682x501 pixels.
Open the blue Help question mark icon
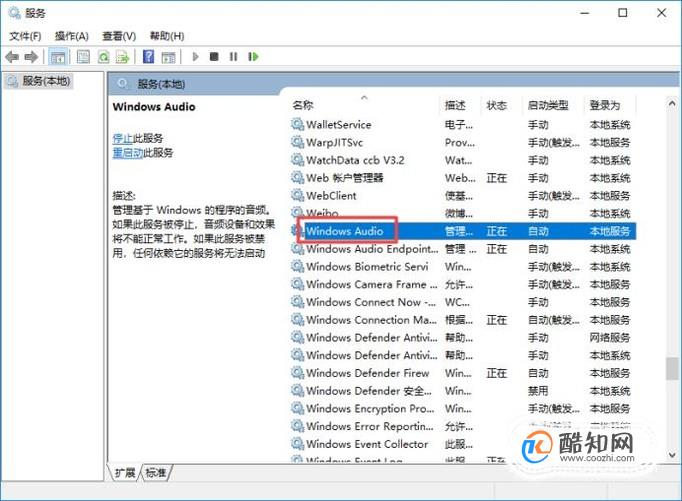(x=148, y=57)
